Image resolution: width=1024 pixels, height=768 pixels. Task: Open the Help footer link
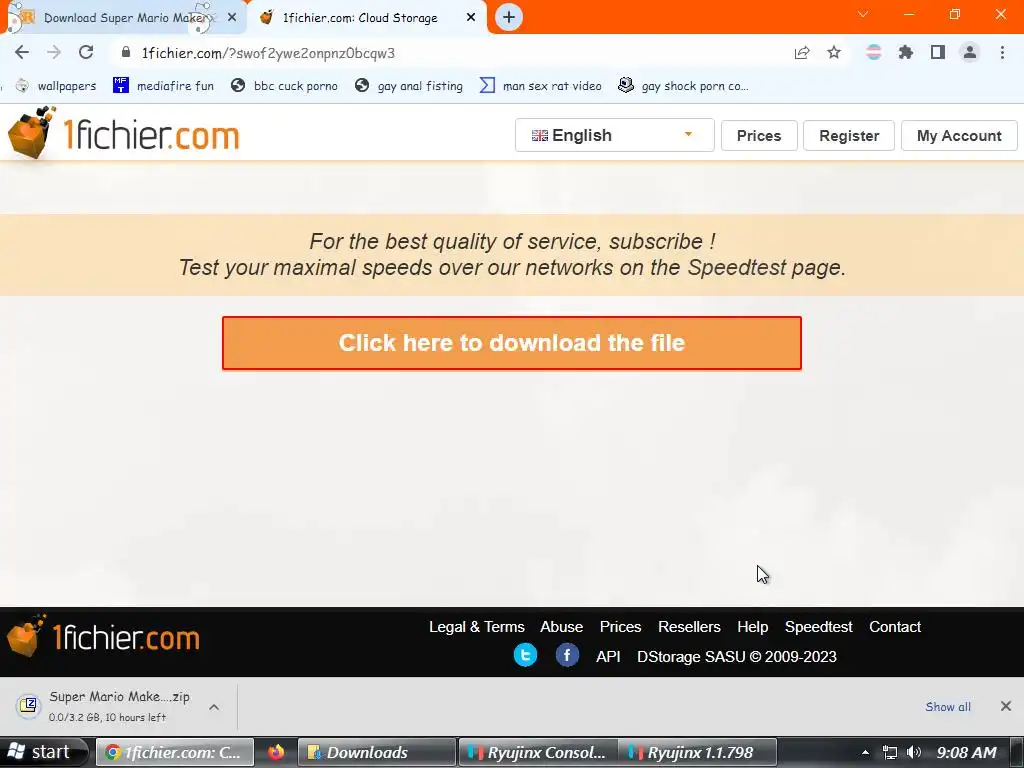tap(752, 627)
